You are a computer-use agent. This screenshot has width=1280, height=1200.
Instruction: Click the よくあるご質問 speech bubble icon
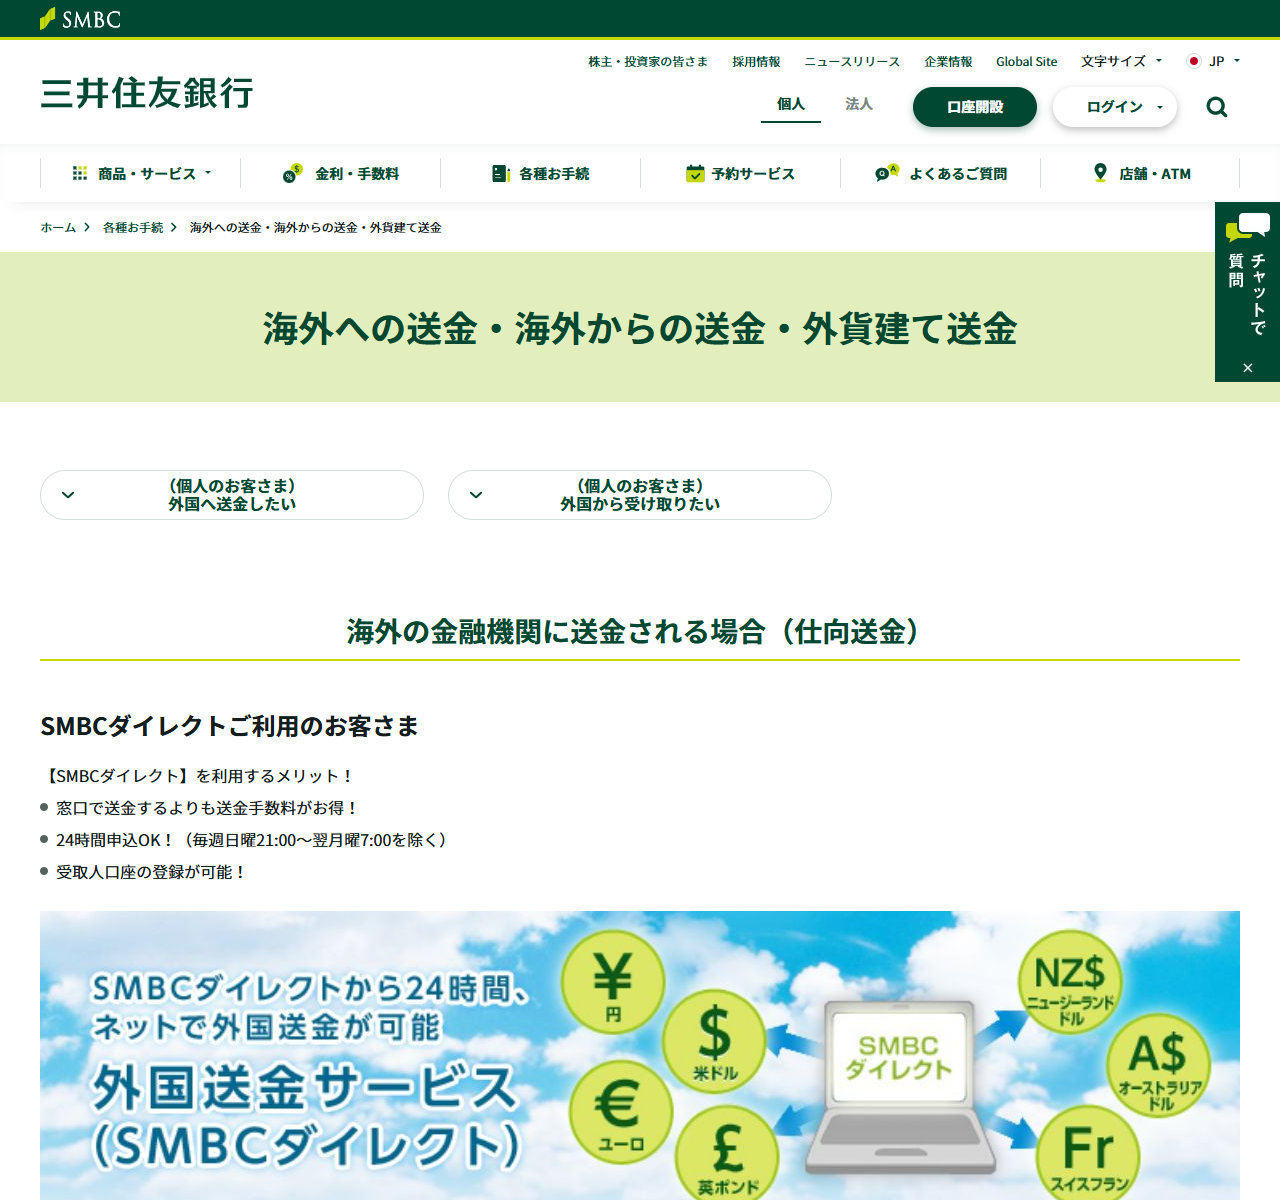coord(887,173)
